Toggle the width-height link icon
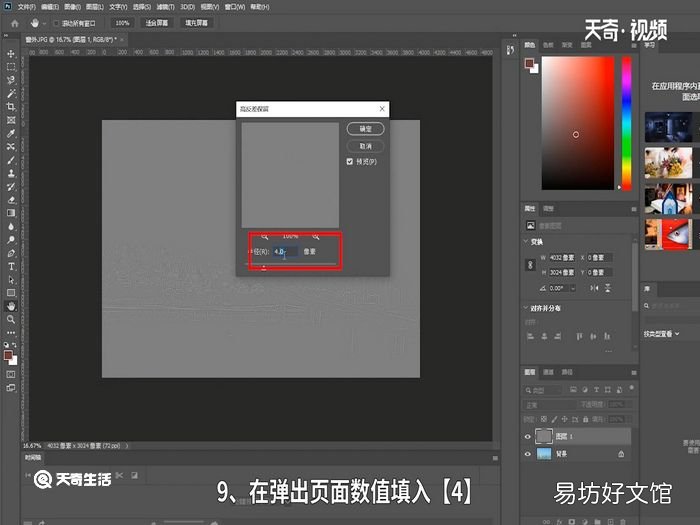The height and width of the screenshot is (525, 700). click(x=530, y=265)
